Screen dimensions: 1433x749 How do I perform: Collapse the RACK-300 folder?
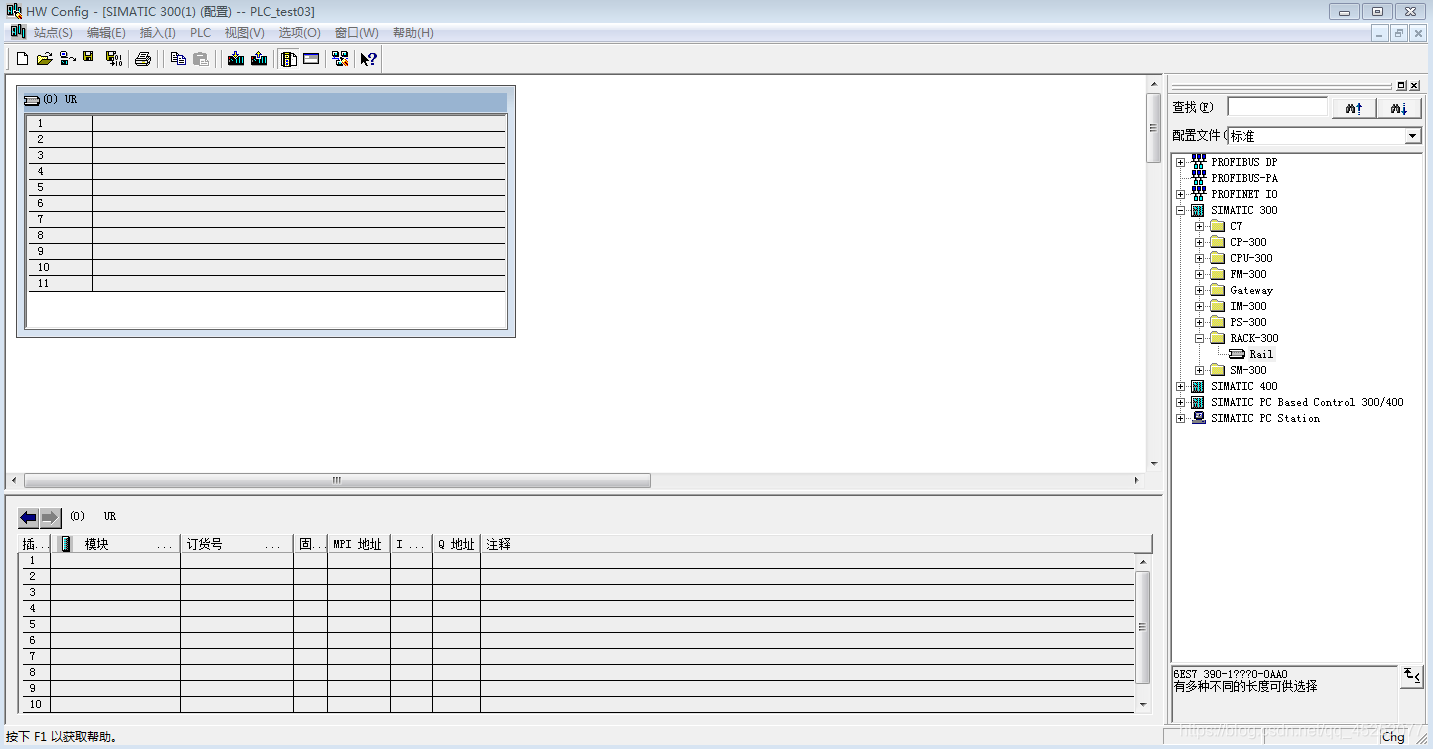[x=1200, y=338]
